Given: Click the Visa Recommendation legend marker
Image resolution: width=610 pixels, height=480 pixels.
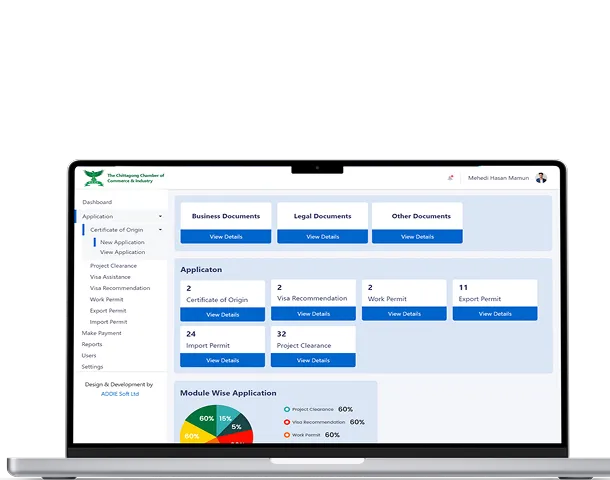Looking at the screenshot, I should click(287, 422).
